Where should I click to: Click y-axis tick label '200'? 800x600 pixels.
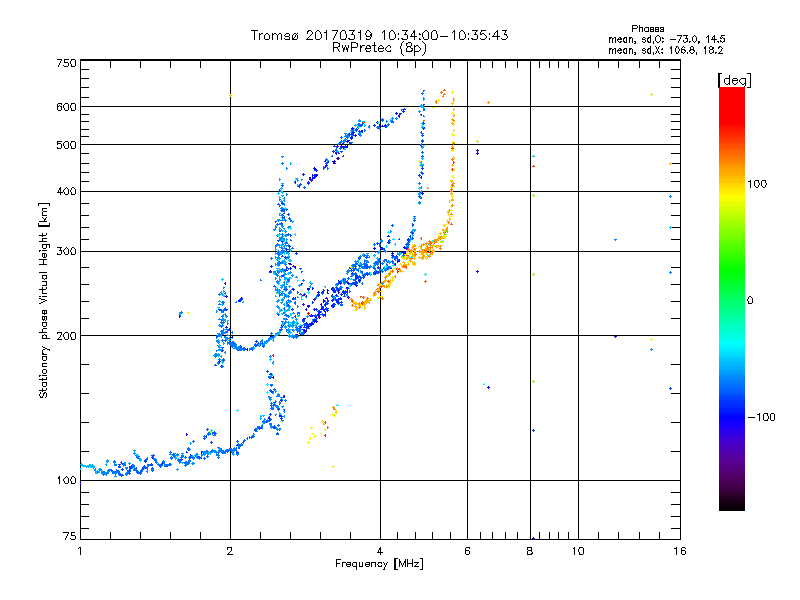(66, 336)
